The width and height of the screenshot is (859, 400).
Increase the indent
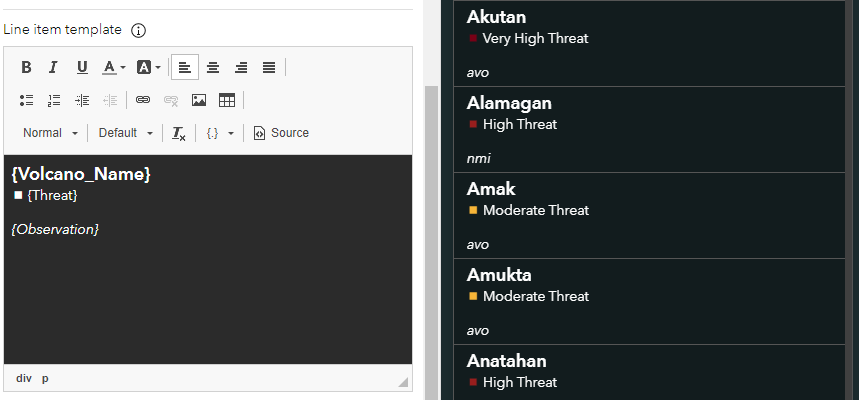click(82, 100)
